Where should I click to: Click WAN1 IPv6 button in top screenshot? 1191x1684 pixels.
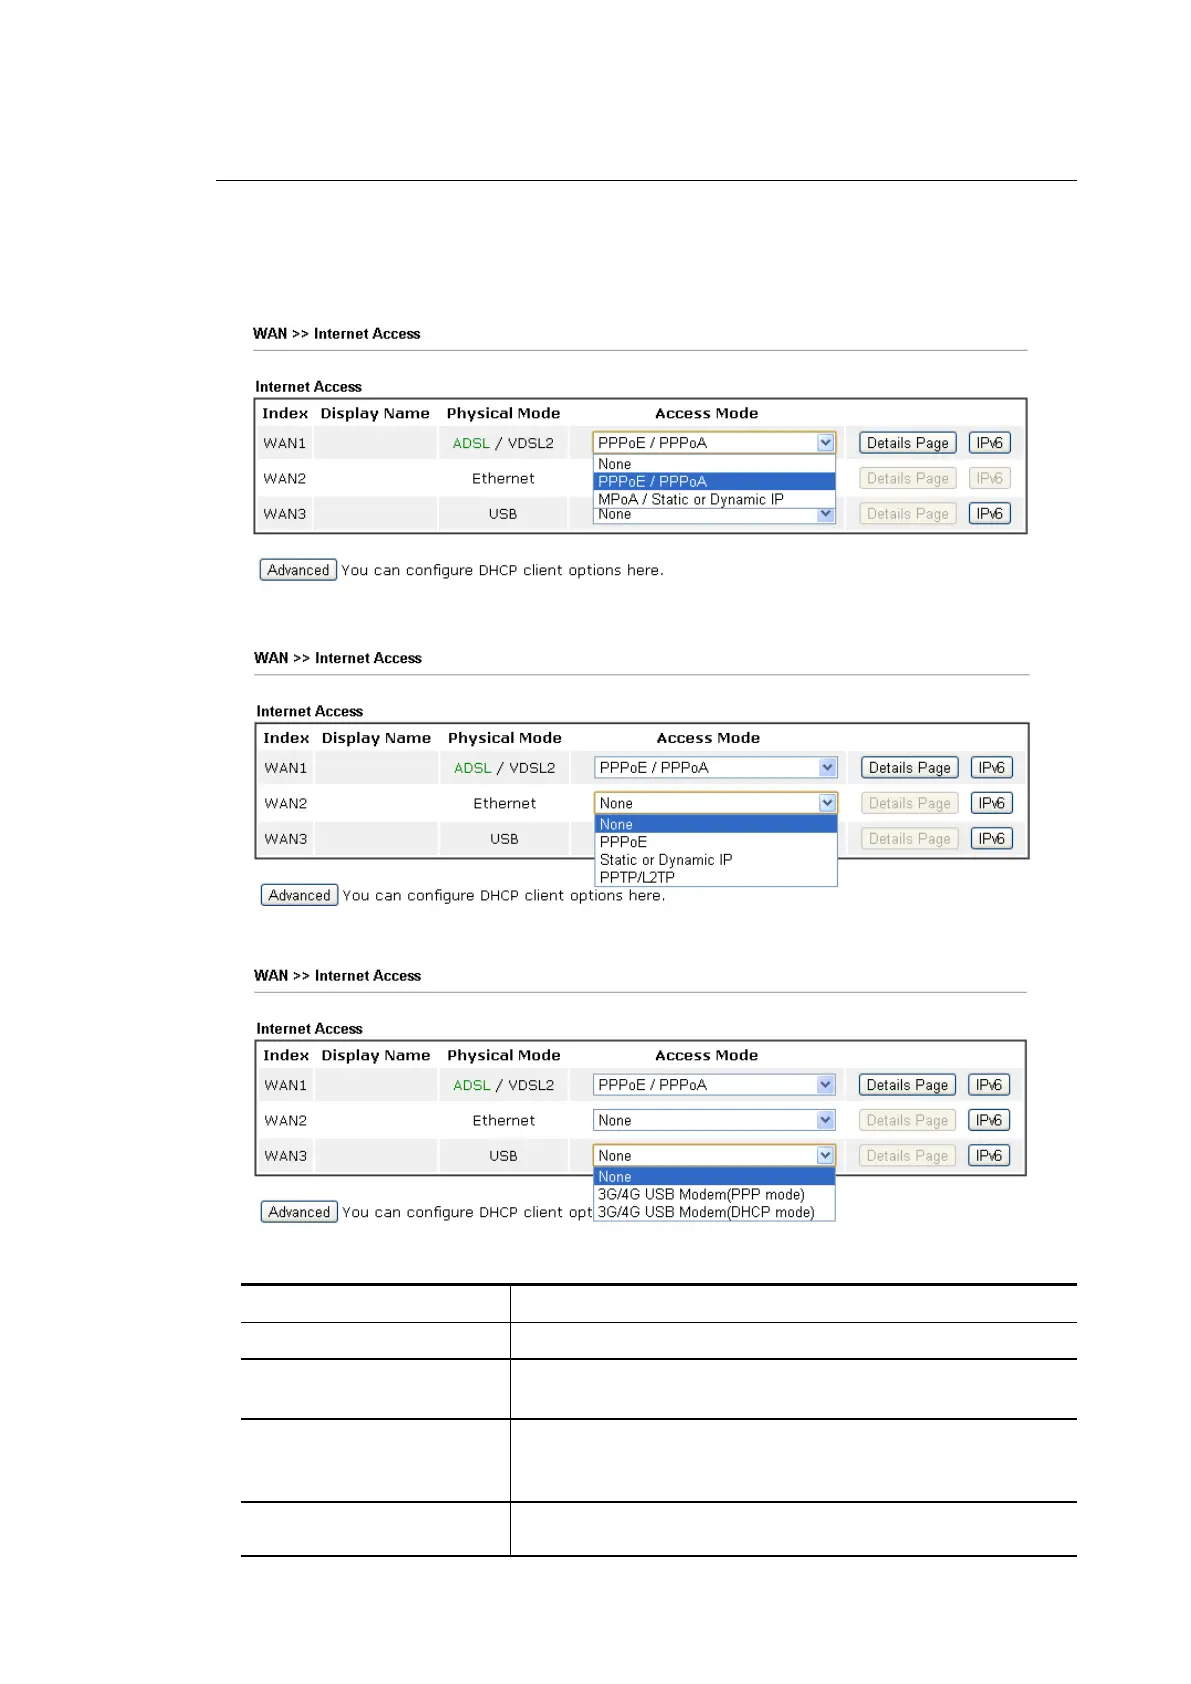coord(989,443)
